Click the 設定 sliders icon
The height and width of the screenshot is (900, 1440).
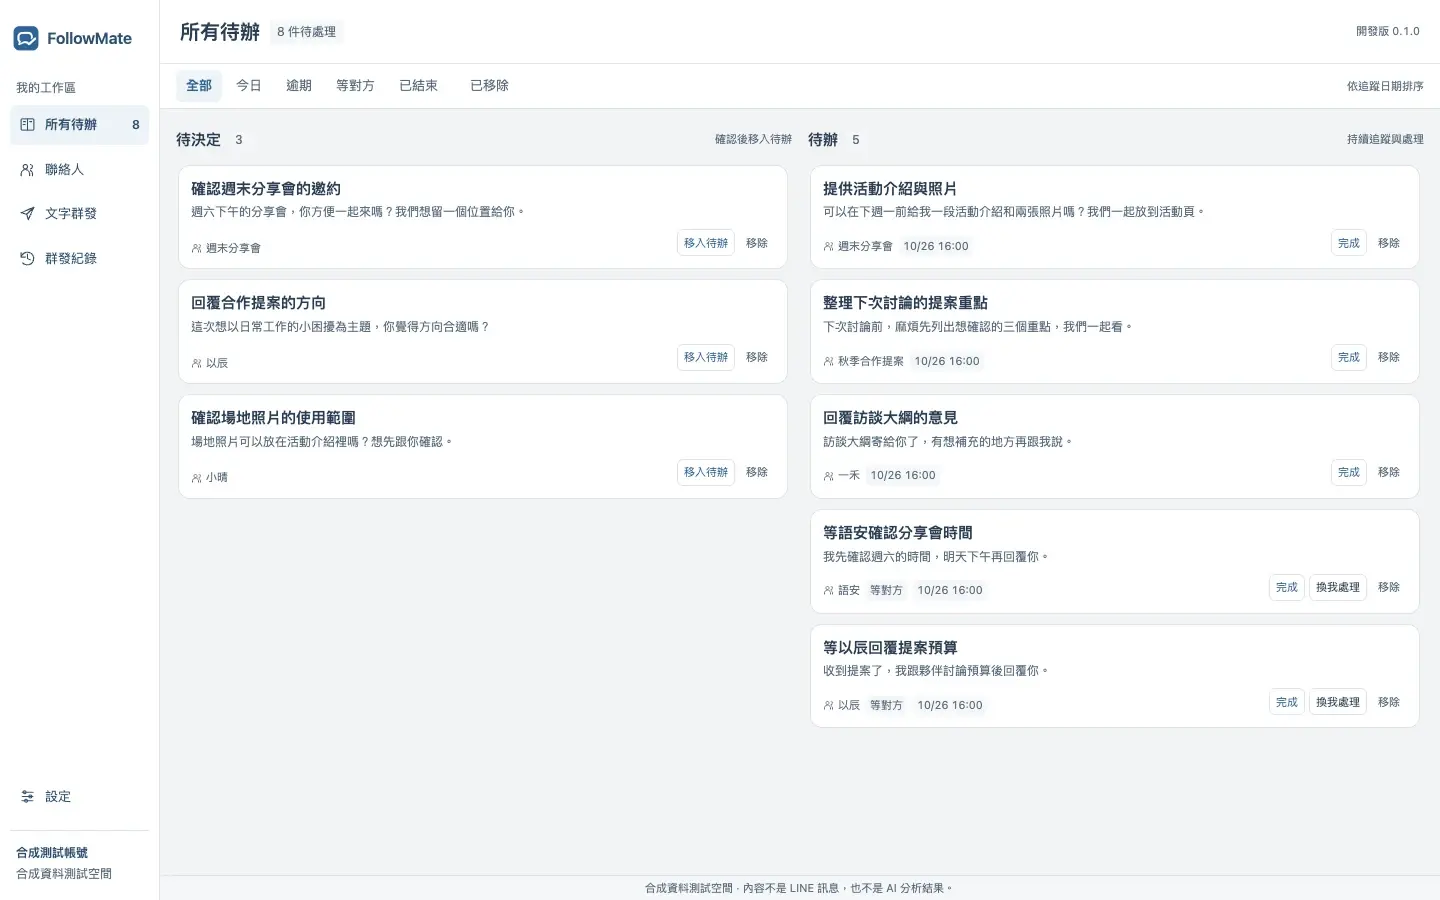point(27,797)
